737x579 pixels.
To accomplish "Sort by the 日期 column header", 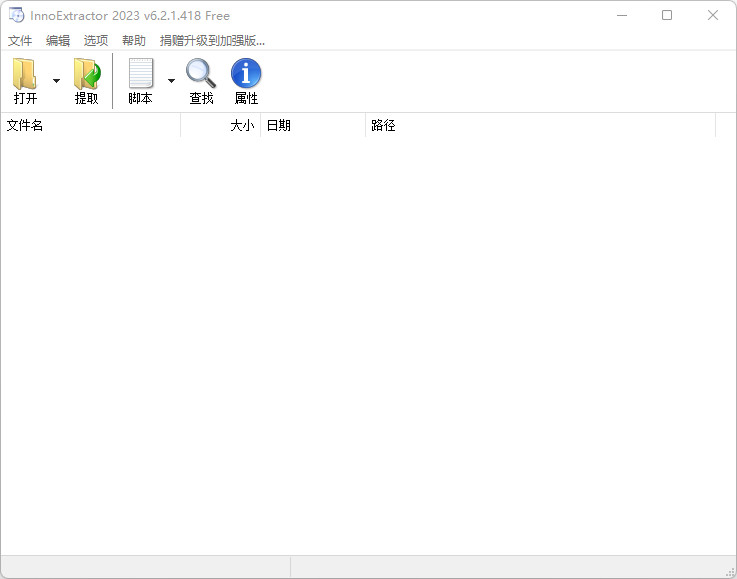I will (x=313, y=125).
